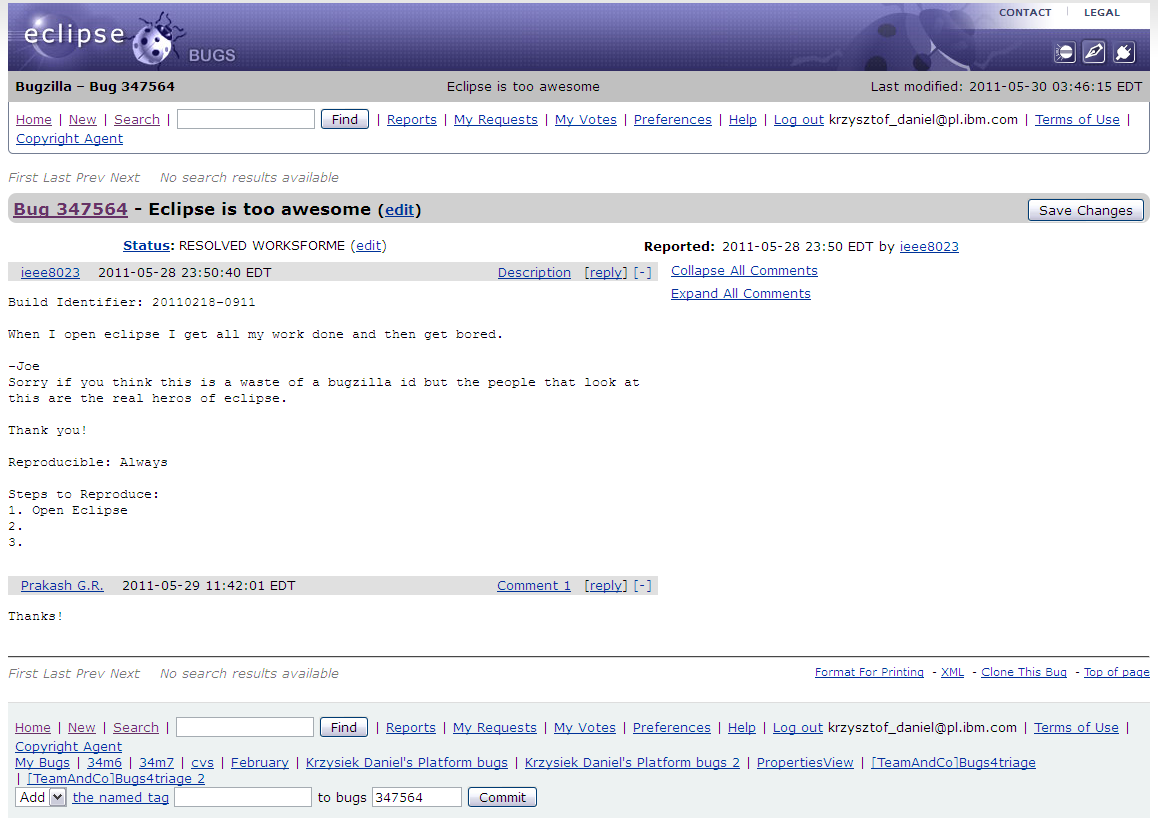Click Expand All Comments
The height and width of the screenshot is (820, 1158).
741,294
